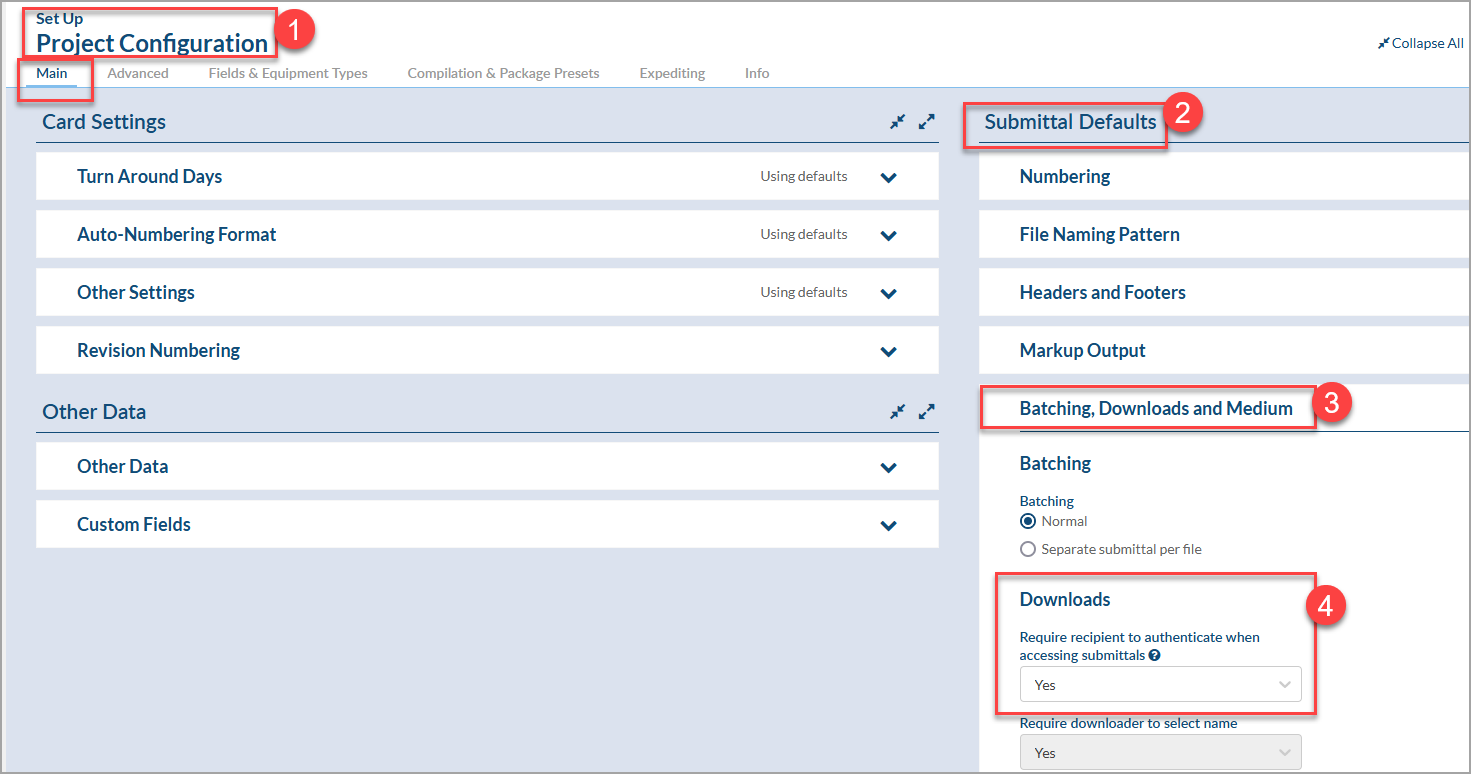The image size is (1471, 774).
Task: Expand the Auto-Numbering Format chevron
Action: [888, 235]
